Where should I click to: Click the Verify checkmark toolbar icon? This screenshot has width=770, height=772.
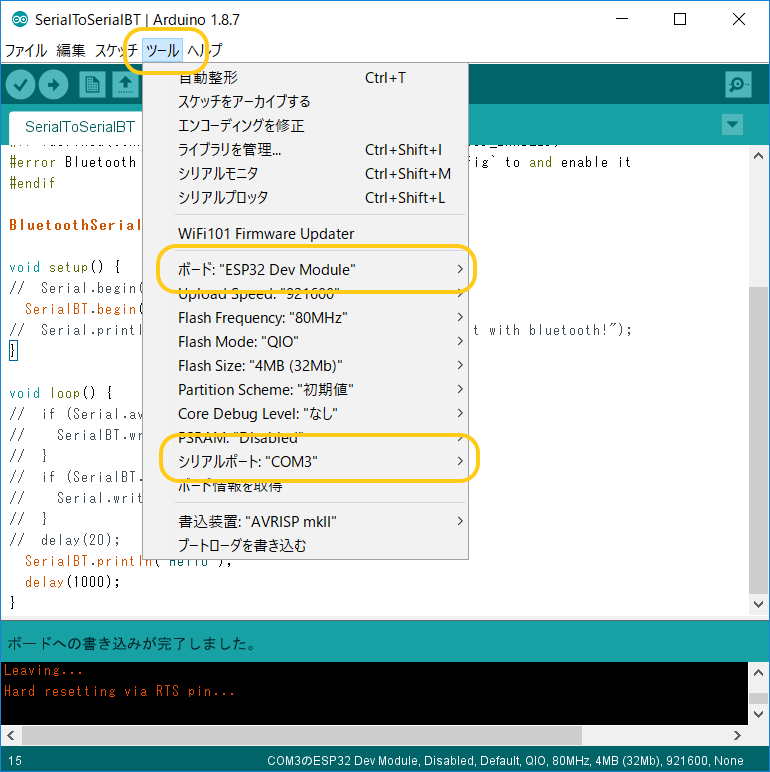[x=20, y=85]
